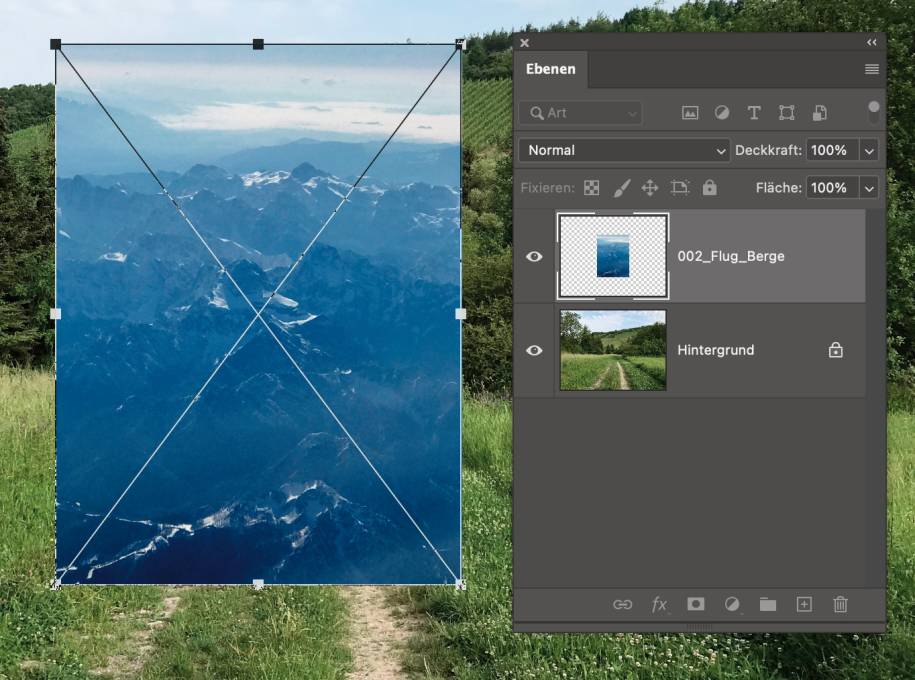The width and height of the screenshot is (915, 680).
Task: Open the Fläche slider arrow
Action: point(869,188)
